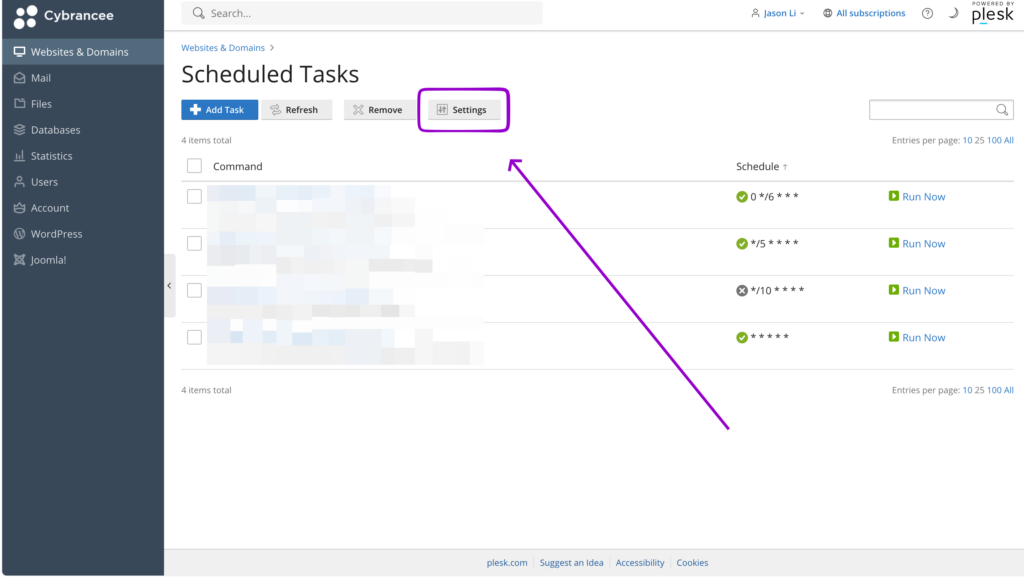
Task: Run Now the 0 */6 * * * task
Action: tap(917, 196)
